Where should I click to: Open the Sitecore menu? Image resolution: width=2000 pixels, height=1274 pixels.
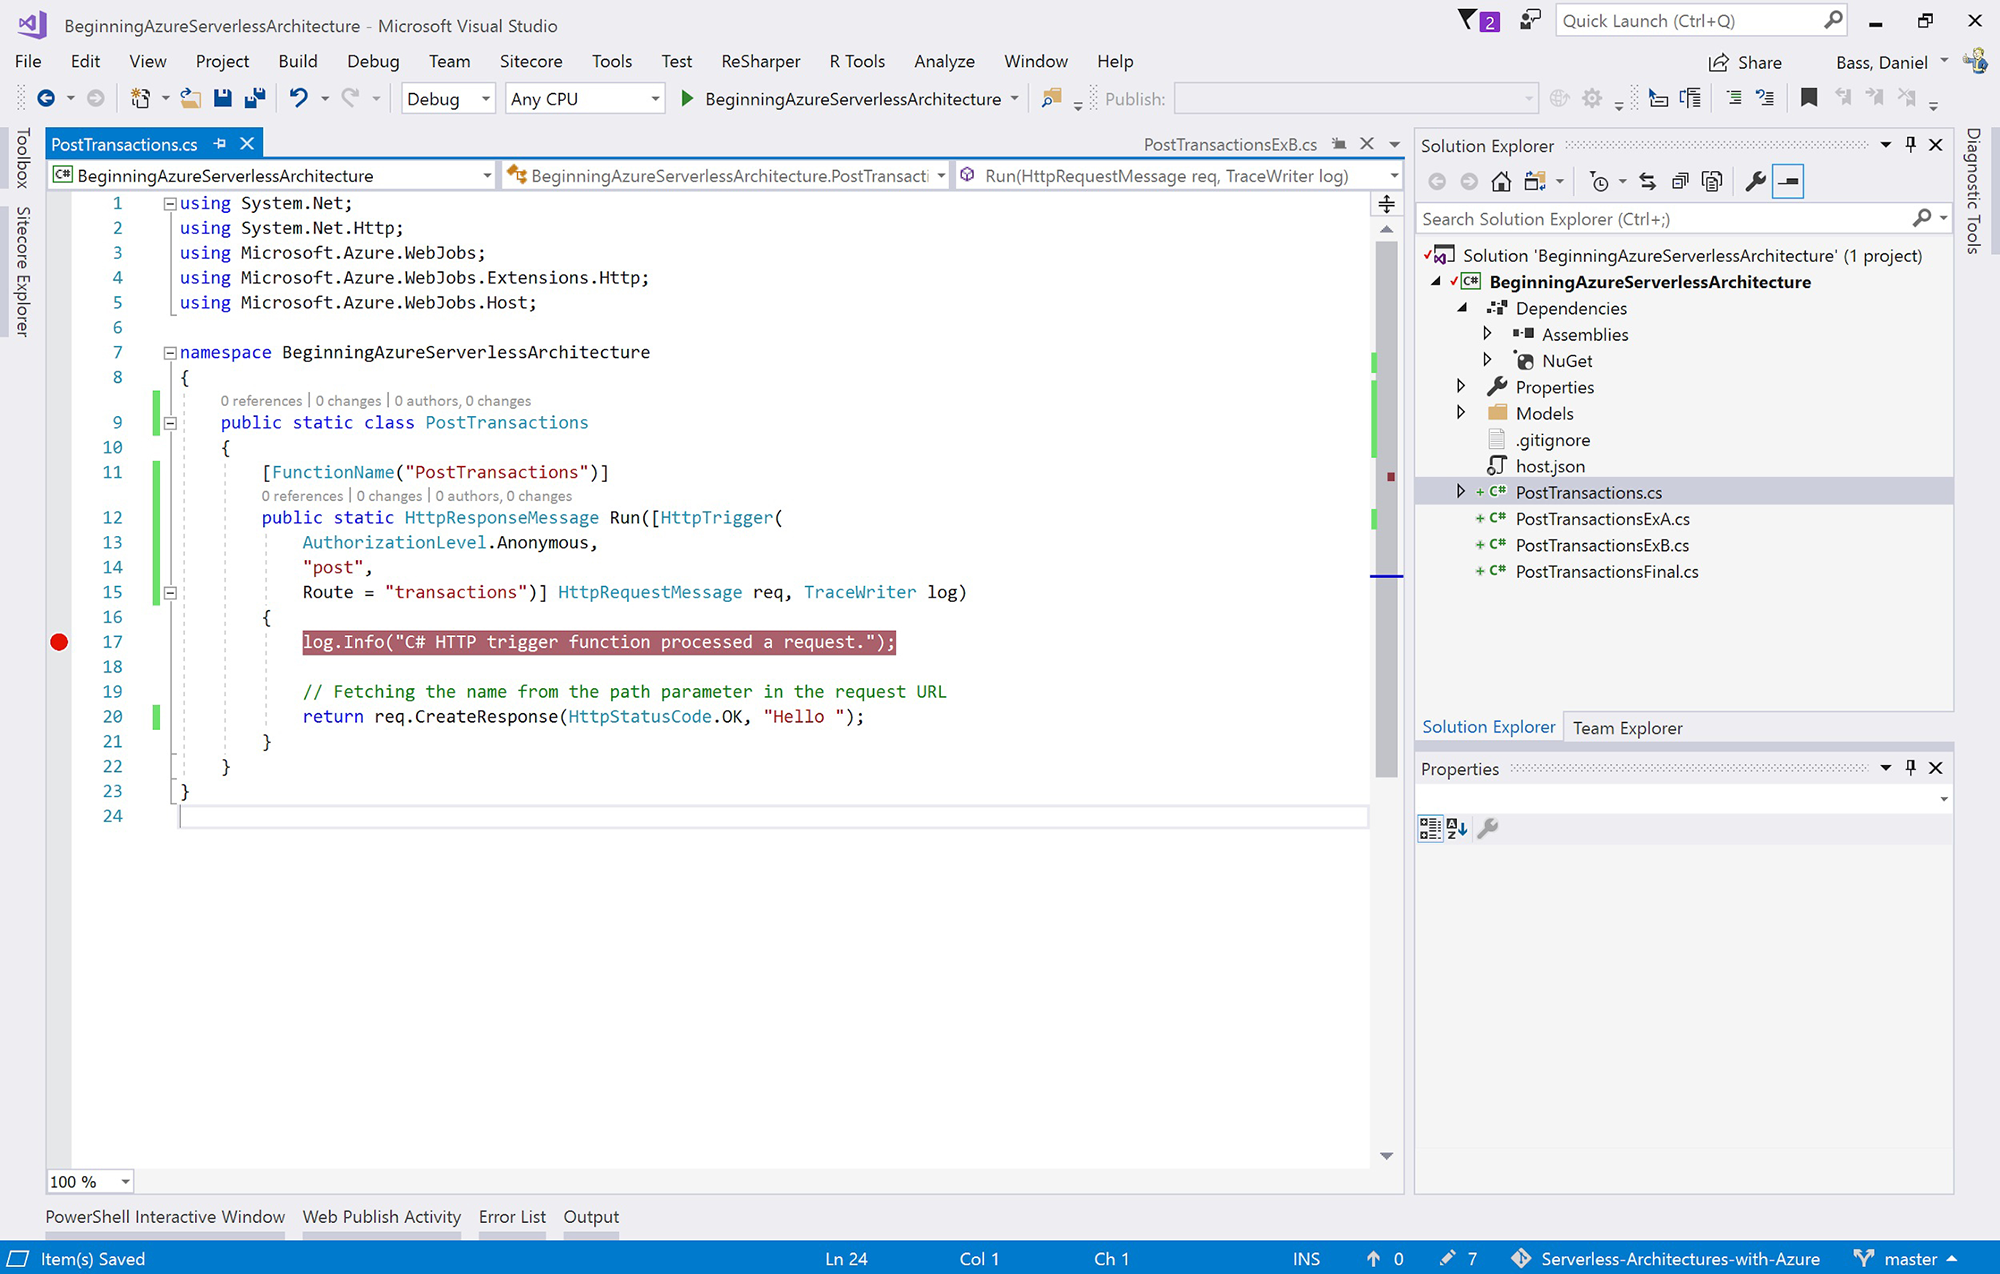tap(531, 61)
